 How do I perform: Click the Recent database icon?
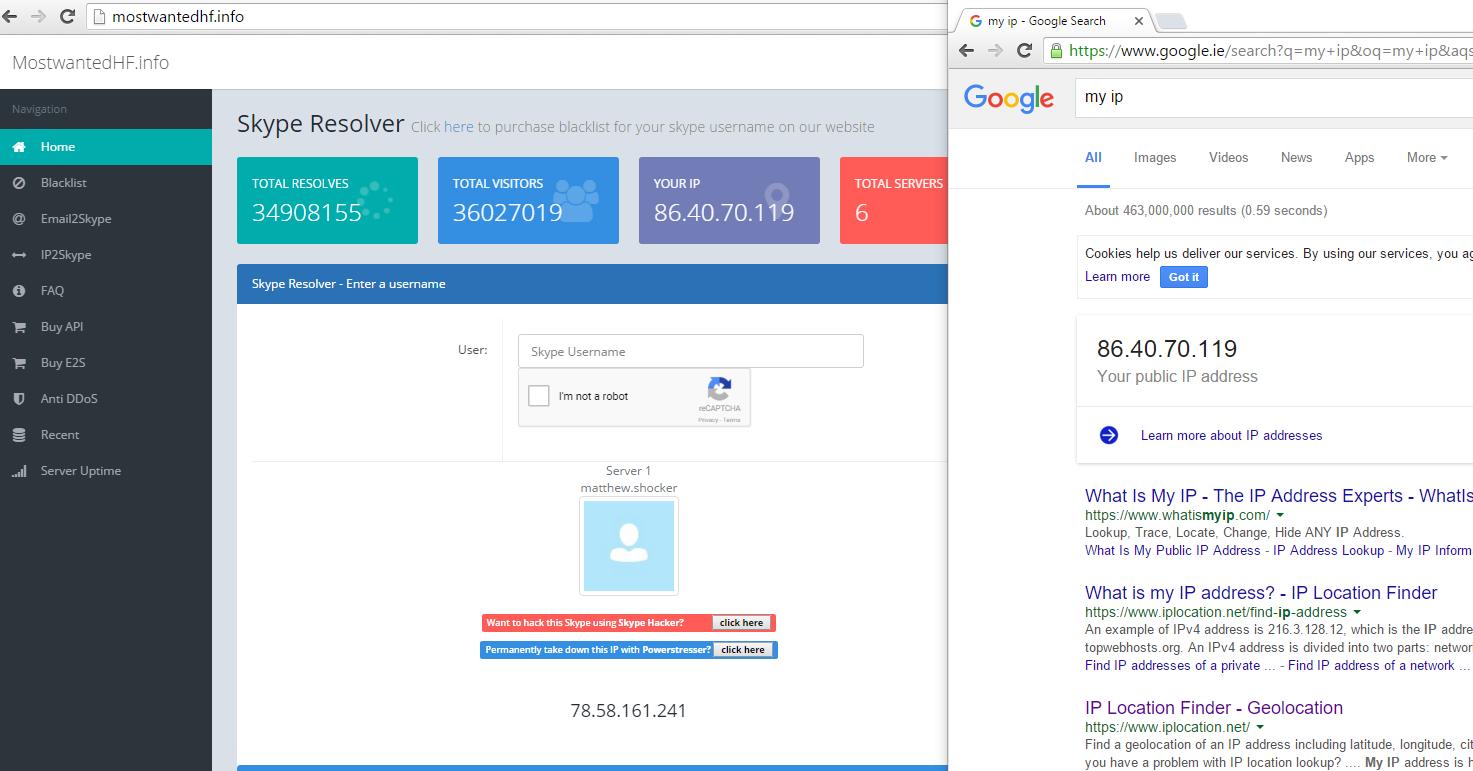pos(19,435)
